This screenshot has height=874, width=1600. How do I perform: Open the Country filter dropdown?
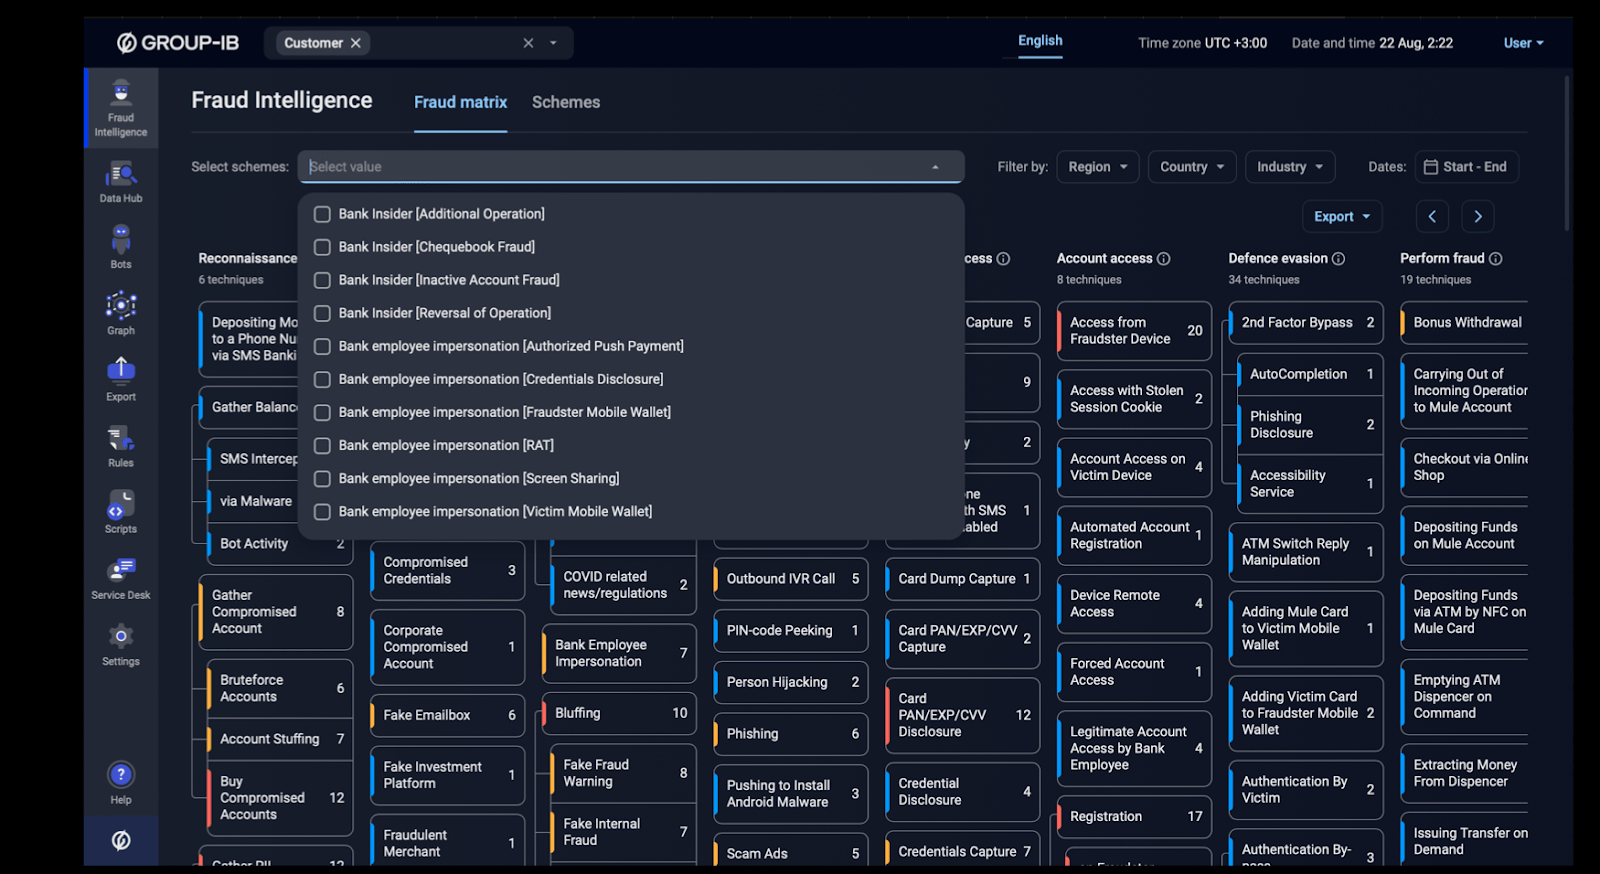pos(1192,167)
